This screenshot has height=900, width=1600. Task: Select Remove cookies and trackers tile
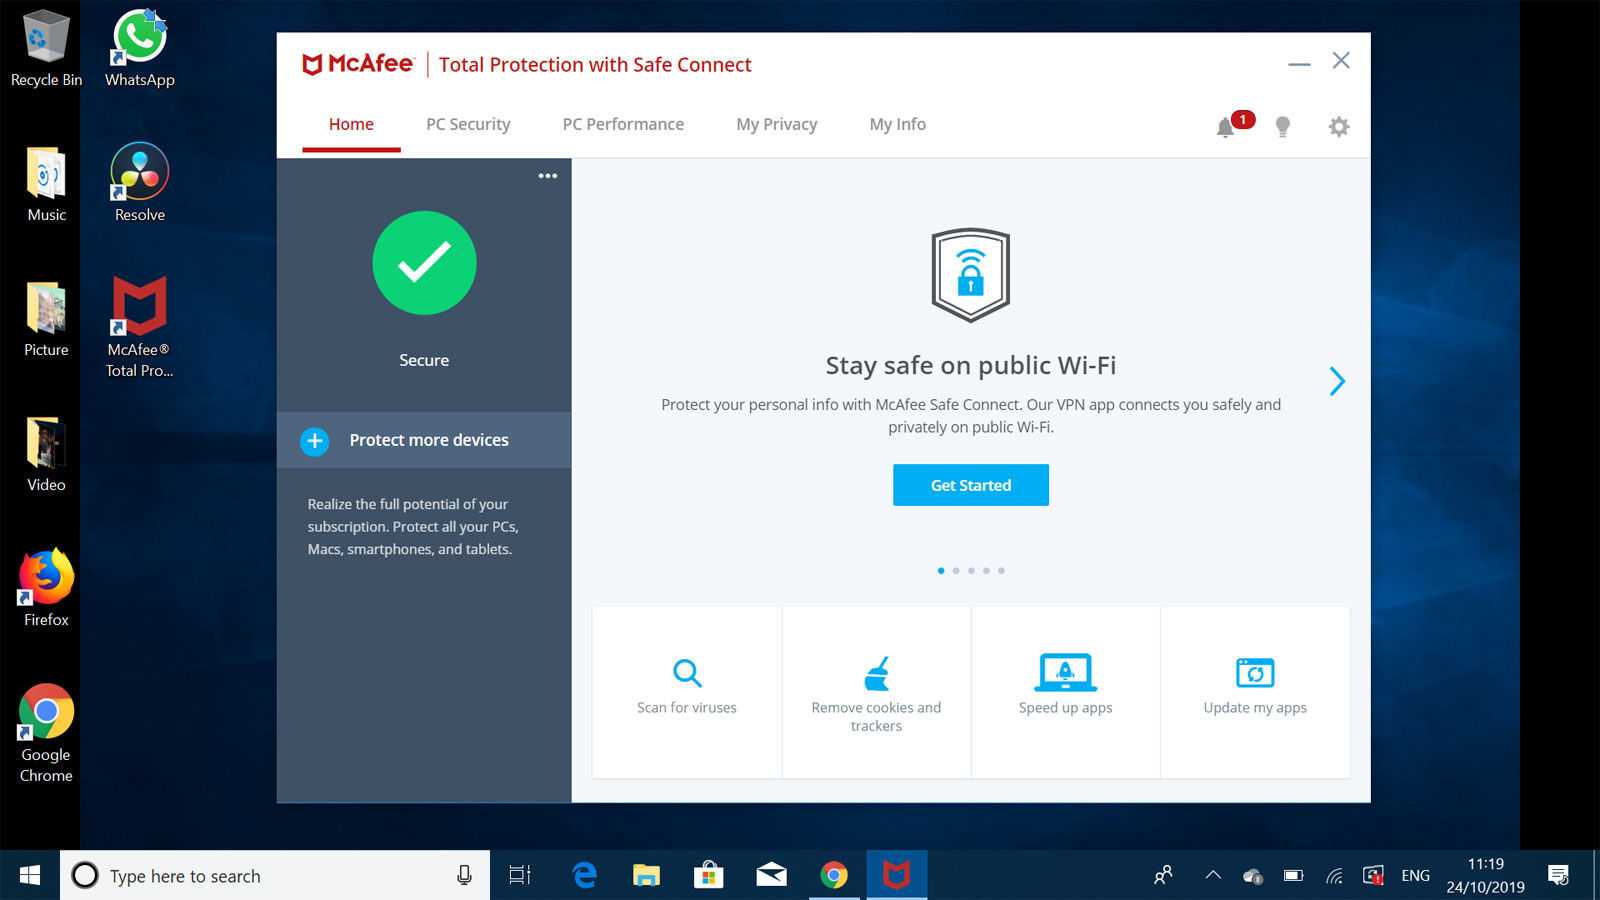[x=876, y=692]
